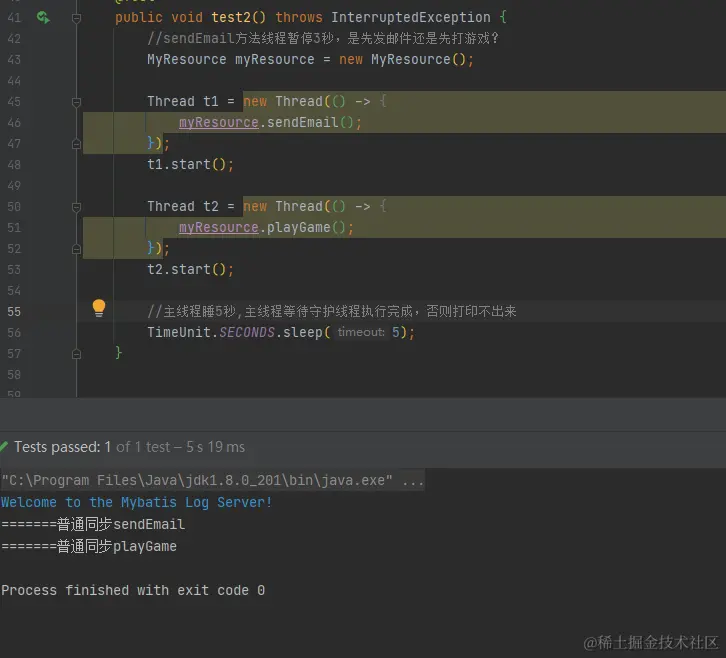The height and width of the screenshot is (658, 726).
Task: Click the '=======普通同步playGame' console output line
Action: click(89, 546)
